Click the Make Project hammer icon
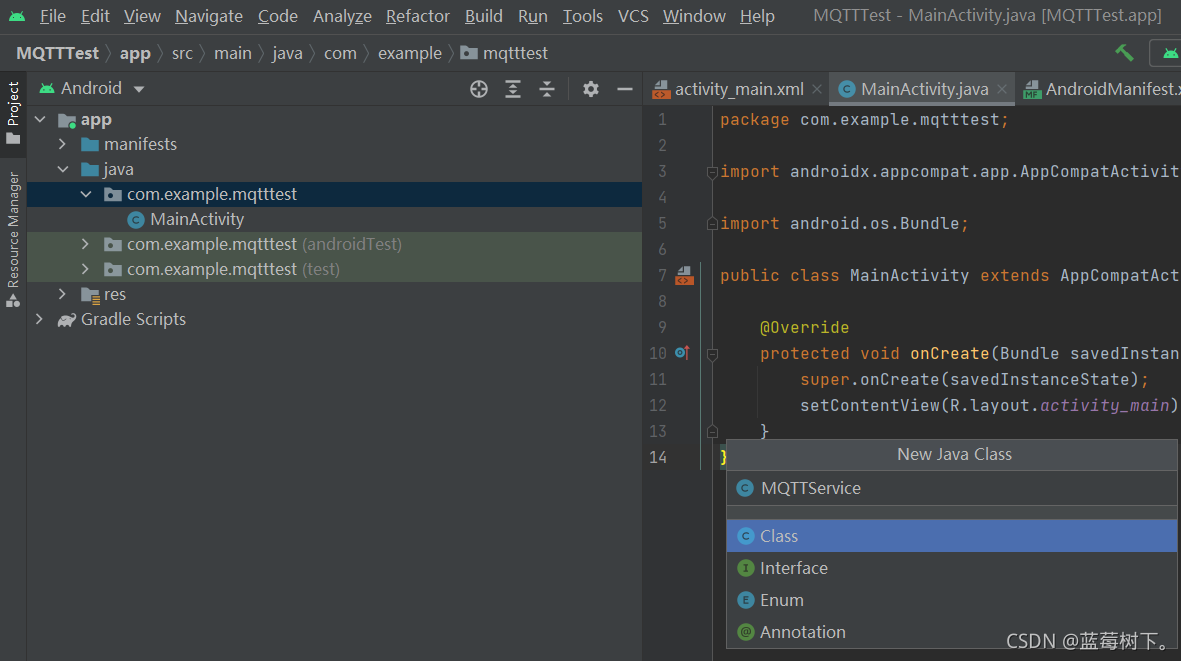Viewport: 1181px width, 661px height. pos(1124,53)
